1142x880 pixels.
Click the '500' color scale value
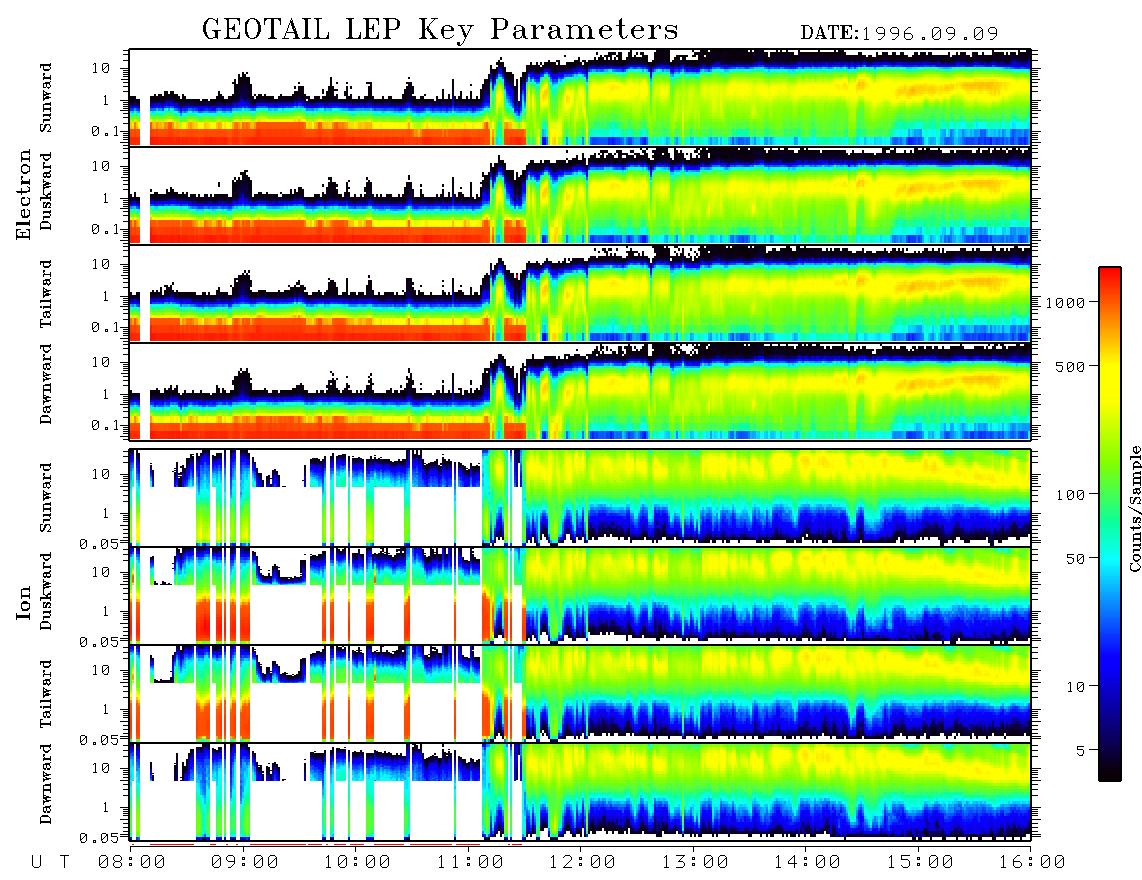pyautogui.click(x=1071, y=366)
